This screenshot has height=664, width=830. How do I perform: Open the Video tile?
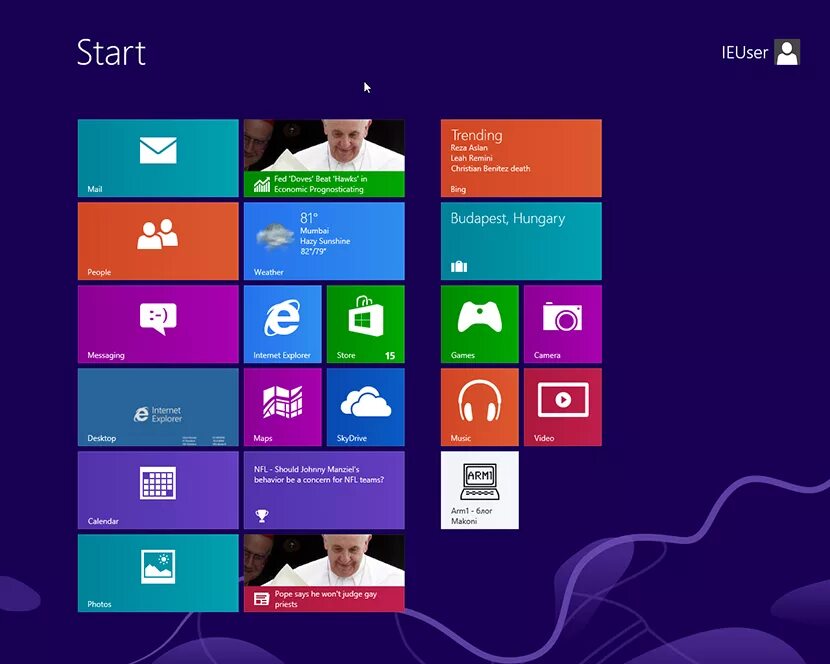point(563,407)
